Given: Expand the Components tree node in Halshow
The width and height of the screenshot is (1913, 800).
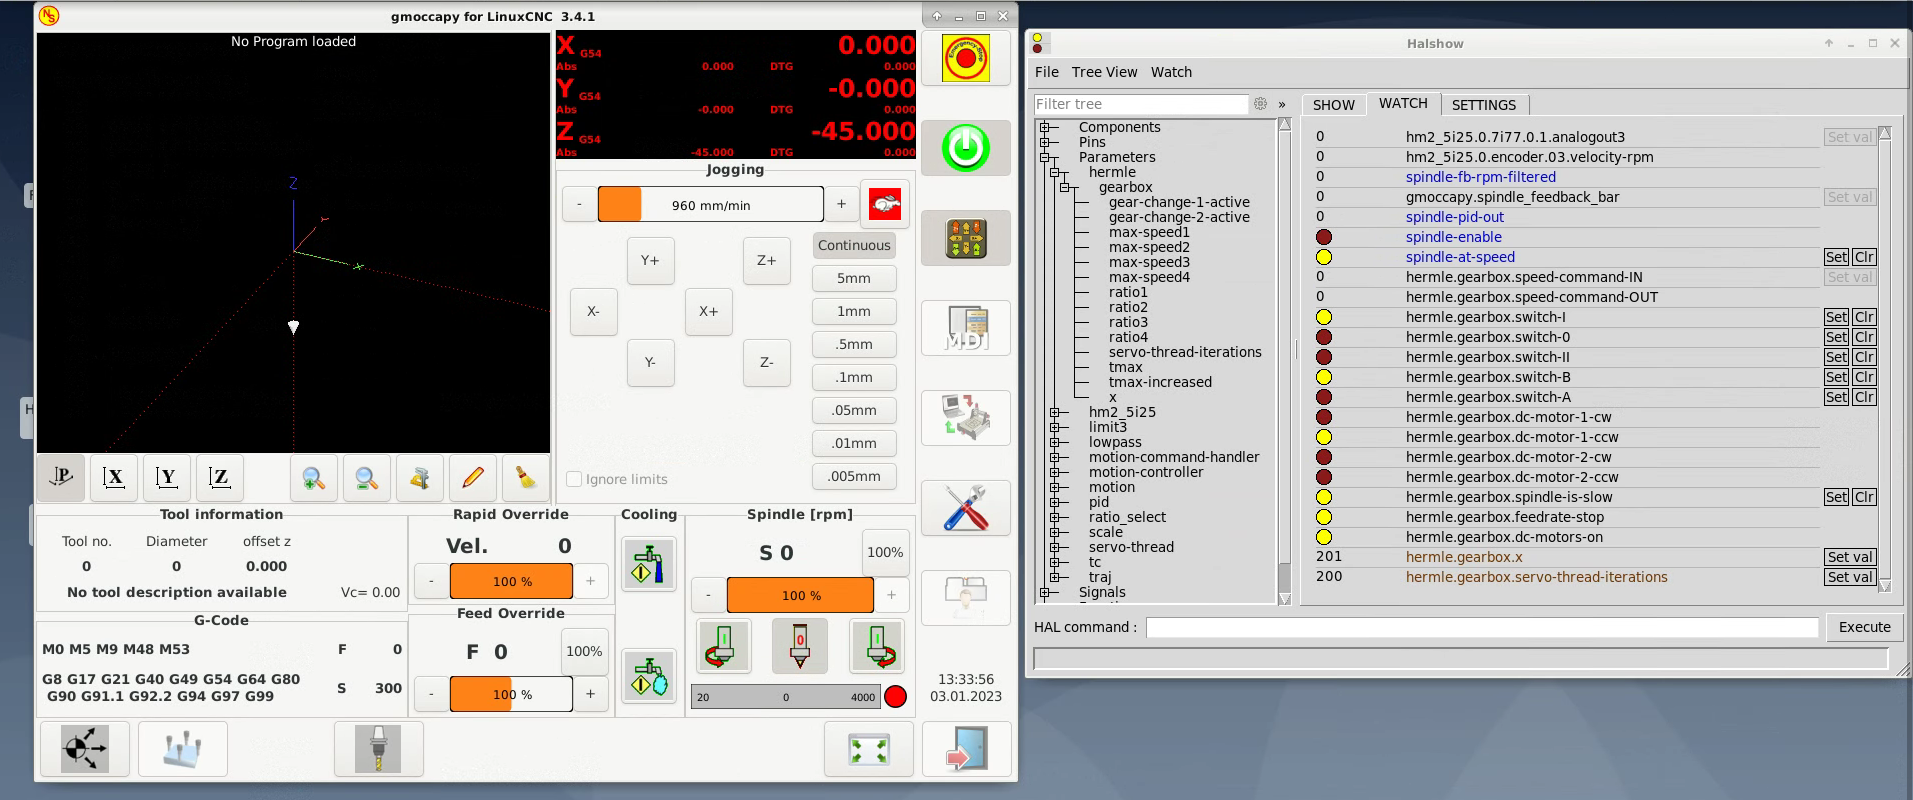Looking at the screenshot, I should click(1044, 127).
